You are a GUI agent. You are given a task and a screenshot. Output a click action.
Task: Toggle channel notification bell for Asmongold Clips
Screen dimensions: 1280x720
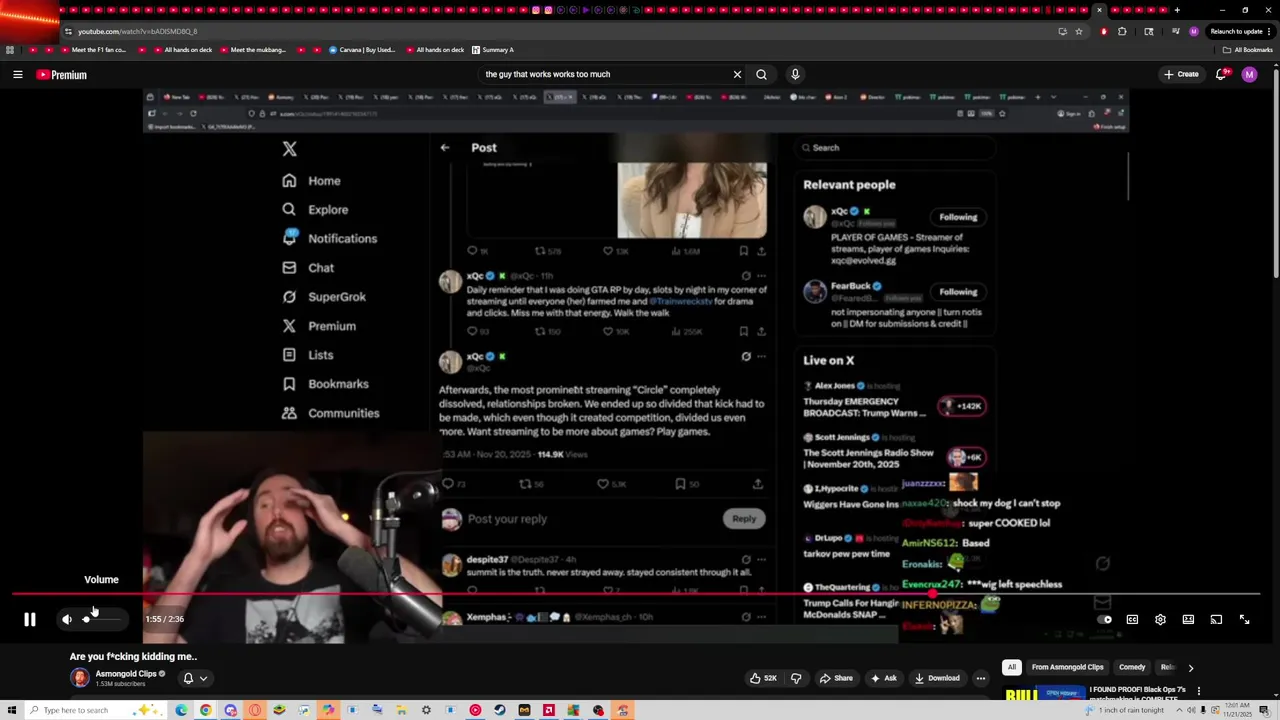pyautogui.click(x=188, y=678)
